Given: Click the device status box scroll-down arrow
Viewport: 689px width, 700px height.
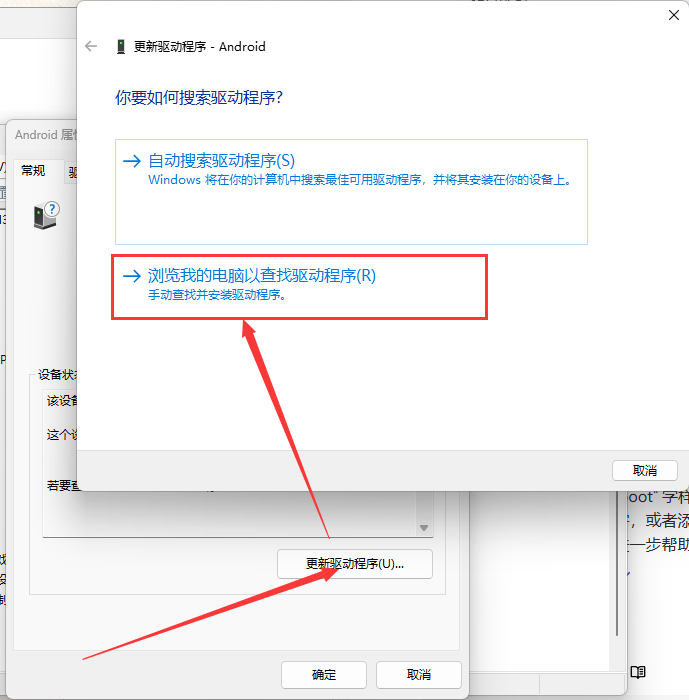Looking at the screenshot, I should pos(424,528).
